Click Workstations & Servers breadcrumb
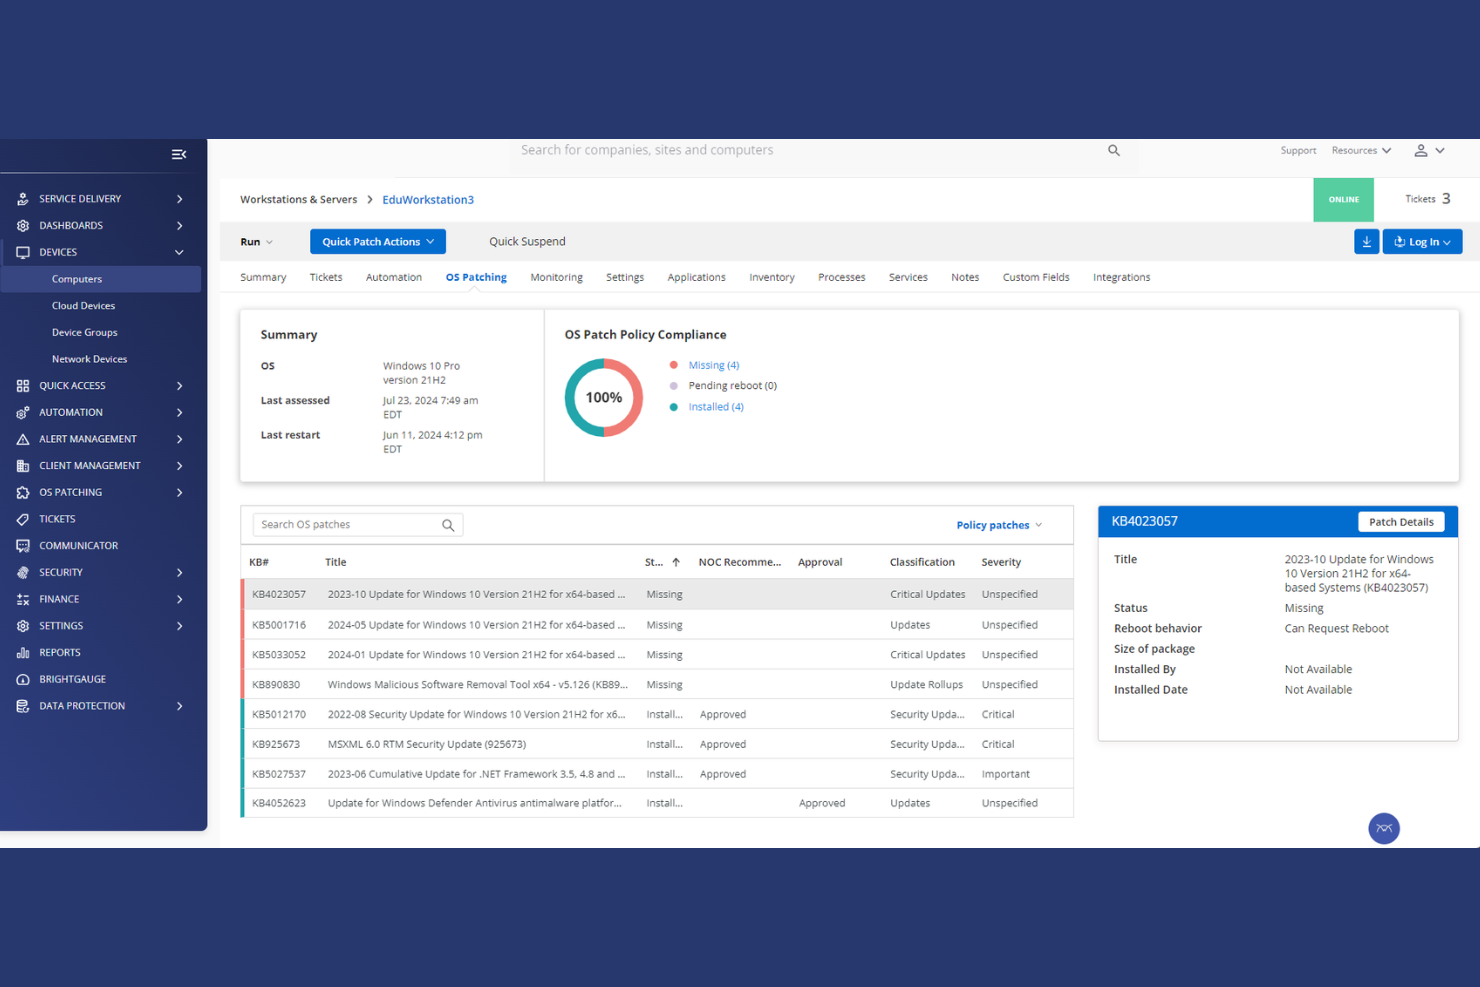Screen dimensions: 1480x987 [x=298, y=200]
